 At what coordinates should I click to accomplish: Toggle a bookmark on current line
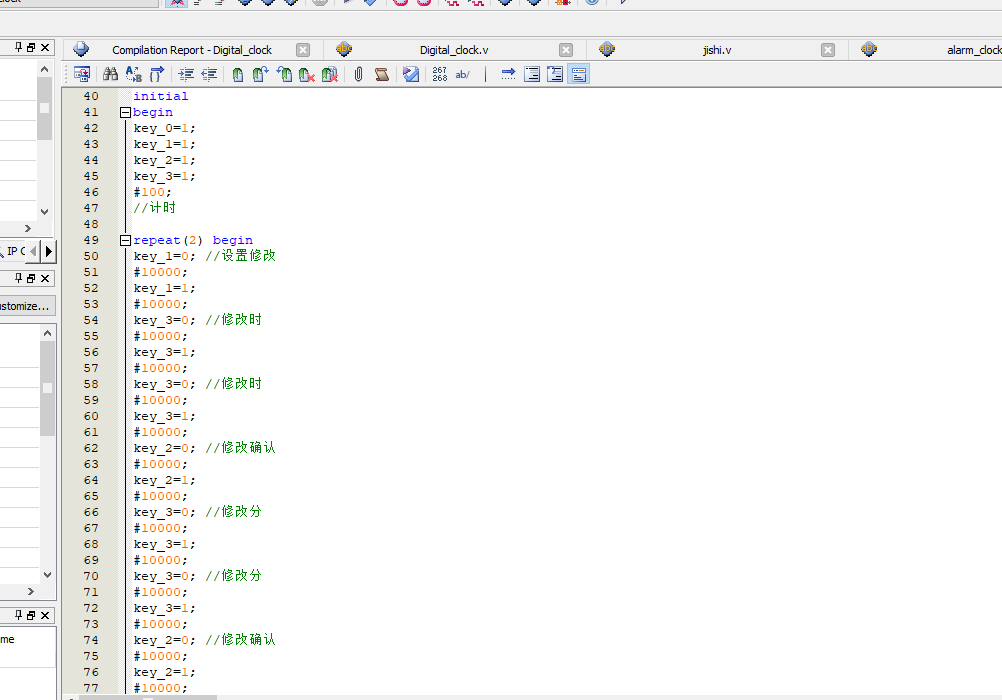coord(238,74)
